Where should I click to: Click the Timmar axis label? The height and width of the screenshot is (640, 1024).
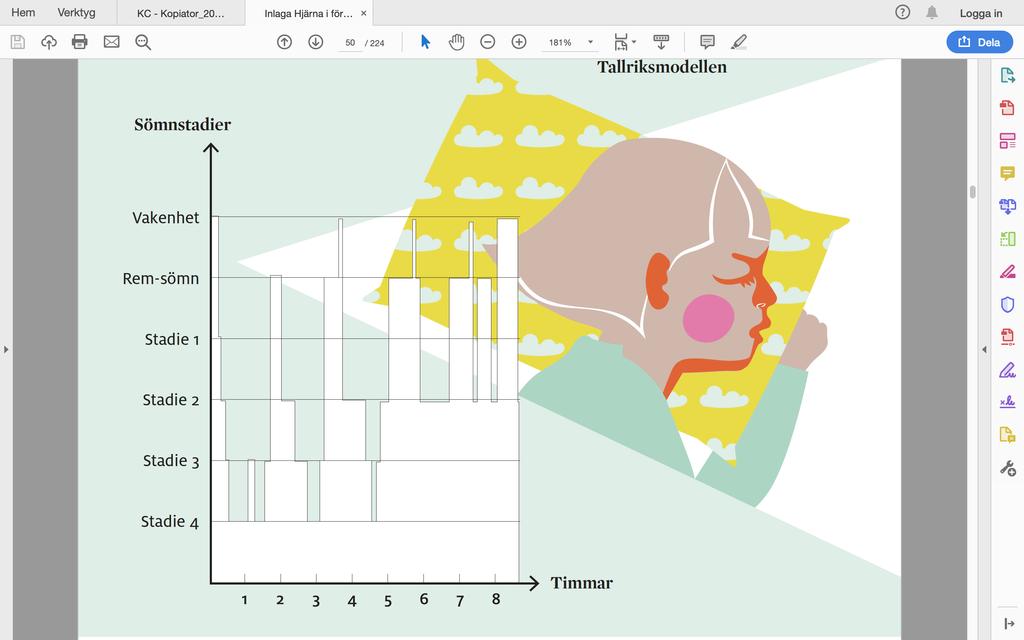[581, 583]
